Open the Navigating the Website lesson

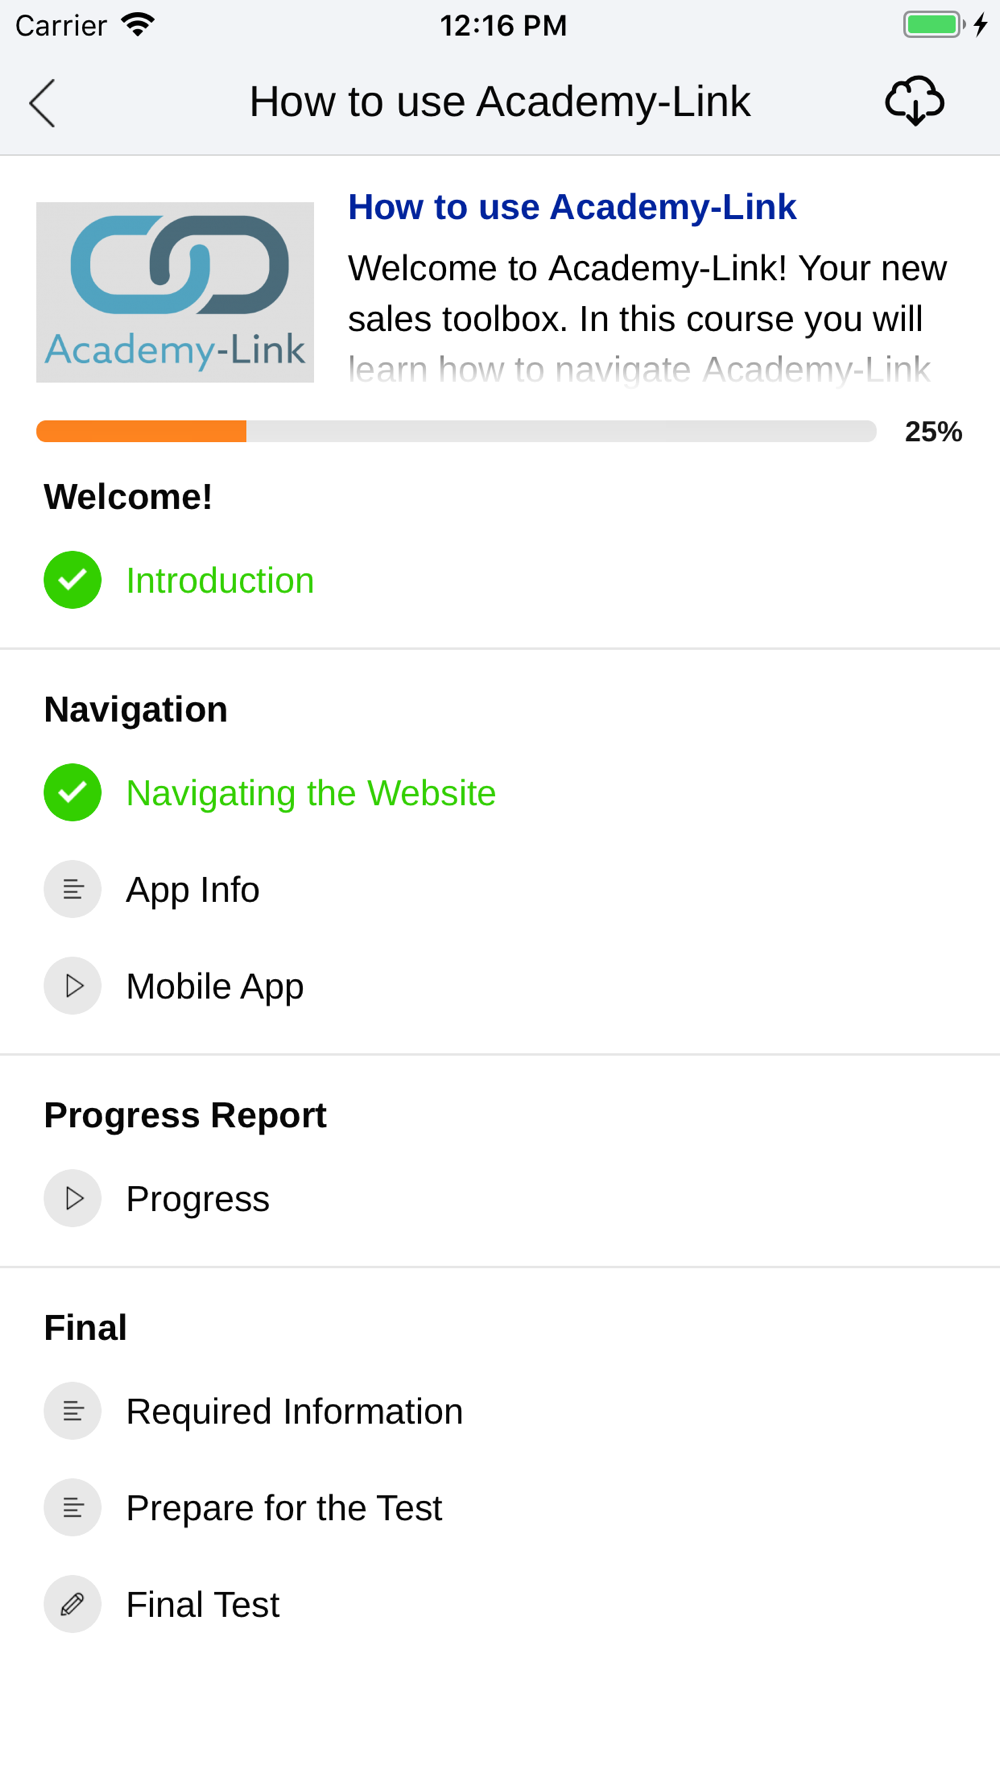(x=311, y=793)
